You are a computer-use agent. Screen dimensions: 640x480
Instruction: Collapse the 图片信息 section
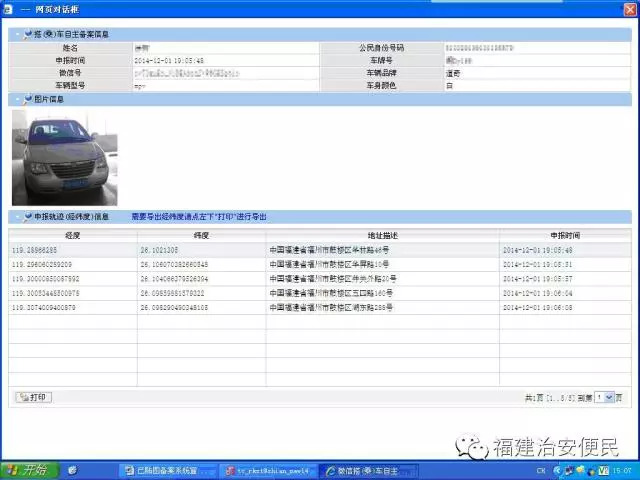click(x=16, y=99)
